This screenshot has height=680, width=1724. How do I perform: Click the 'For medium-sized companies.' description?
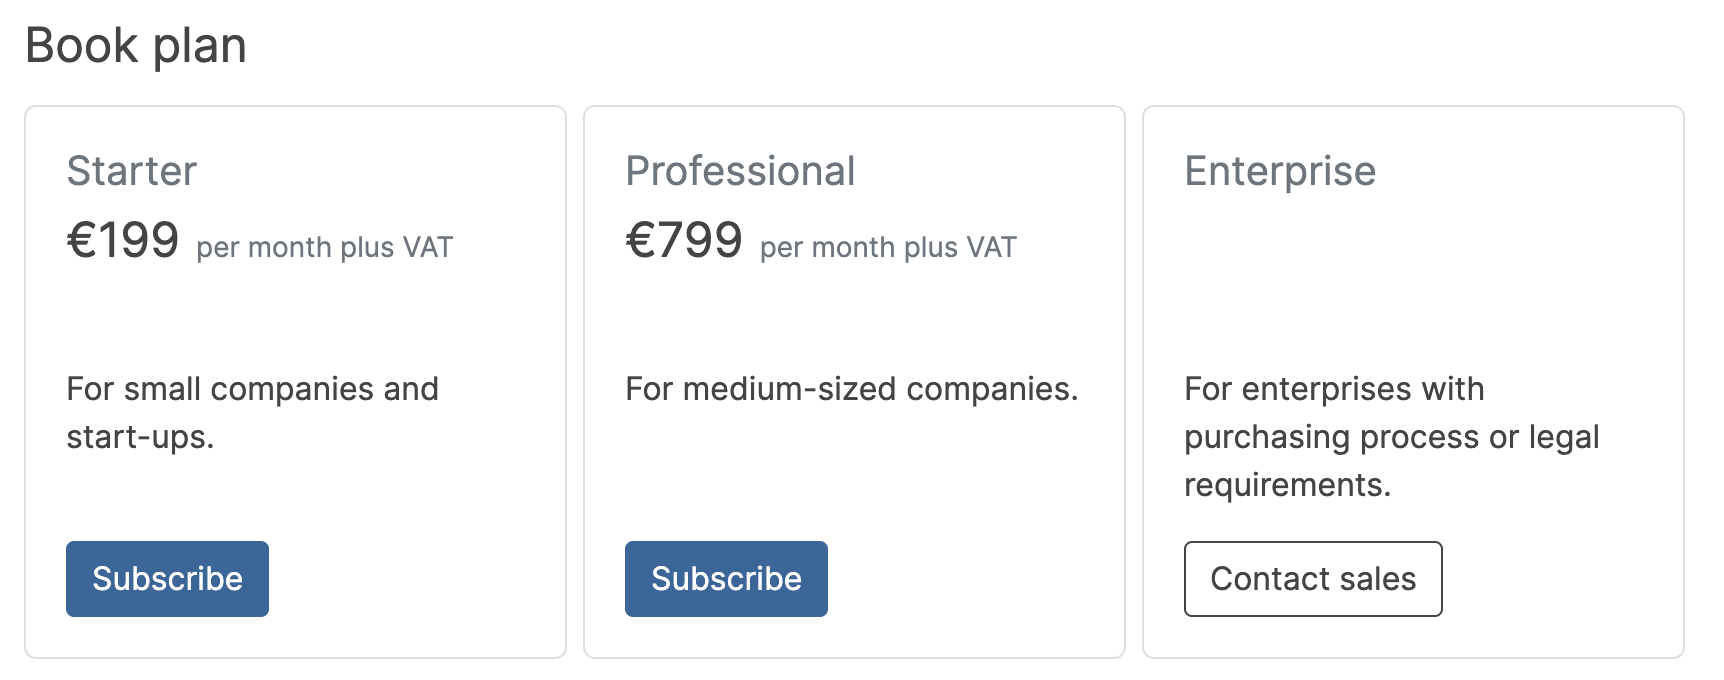[852, 389]
